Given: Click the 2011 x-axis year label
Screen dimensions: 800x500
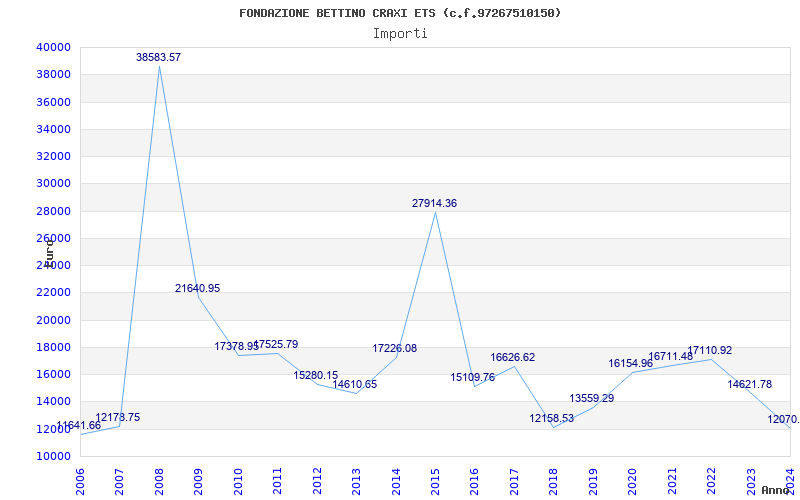Looking at the screenshot, I should pyautogui.click(x=278, y=481).
